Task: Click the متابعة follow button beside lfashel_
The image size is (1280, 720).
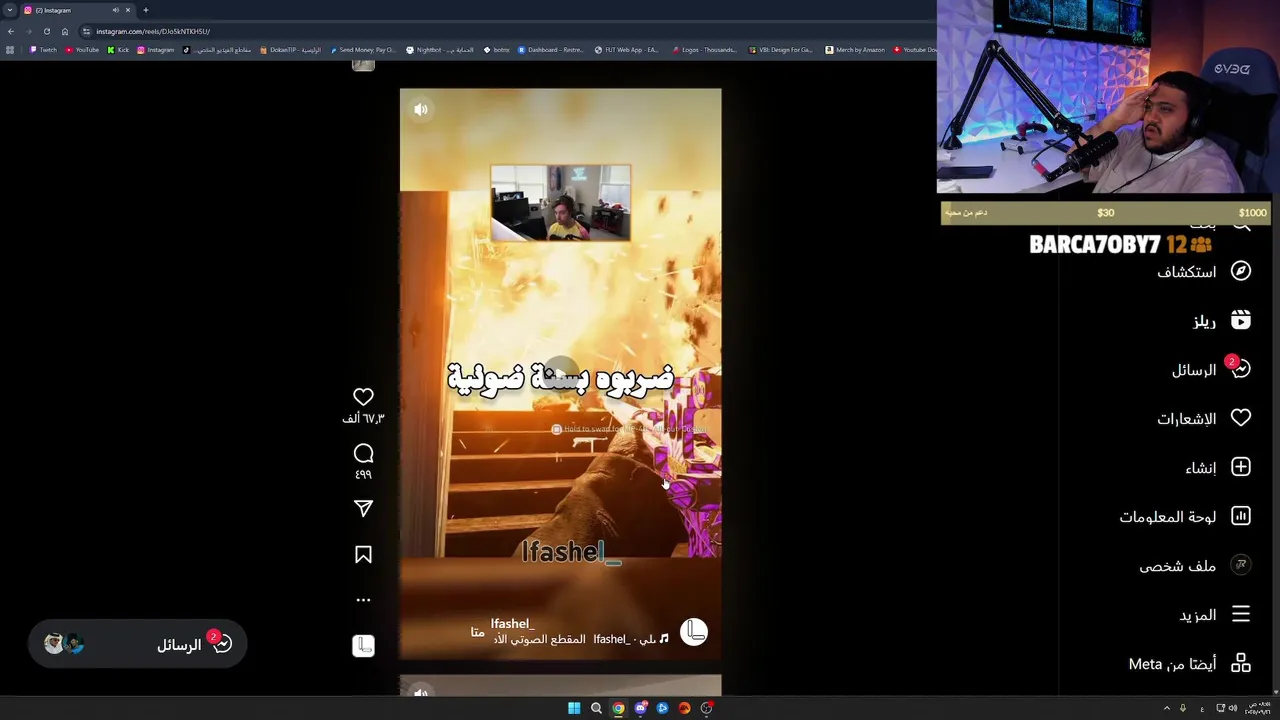Action: [x=477, y=632]
